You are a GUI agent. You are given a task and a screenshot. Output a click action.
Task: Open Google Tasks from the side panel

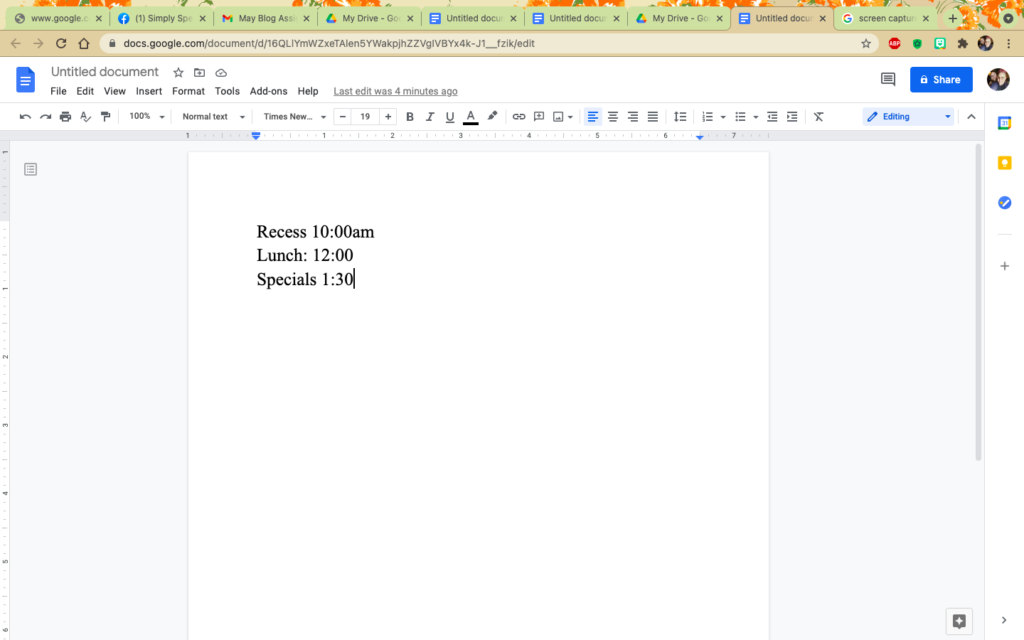point(1004,202)
